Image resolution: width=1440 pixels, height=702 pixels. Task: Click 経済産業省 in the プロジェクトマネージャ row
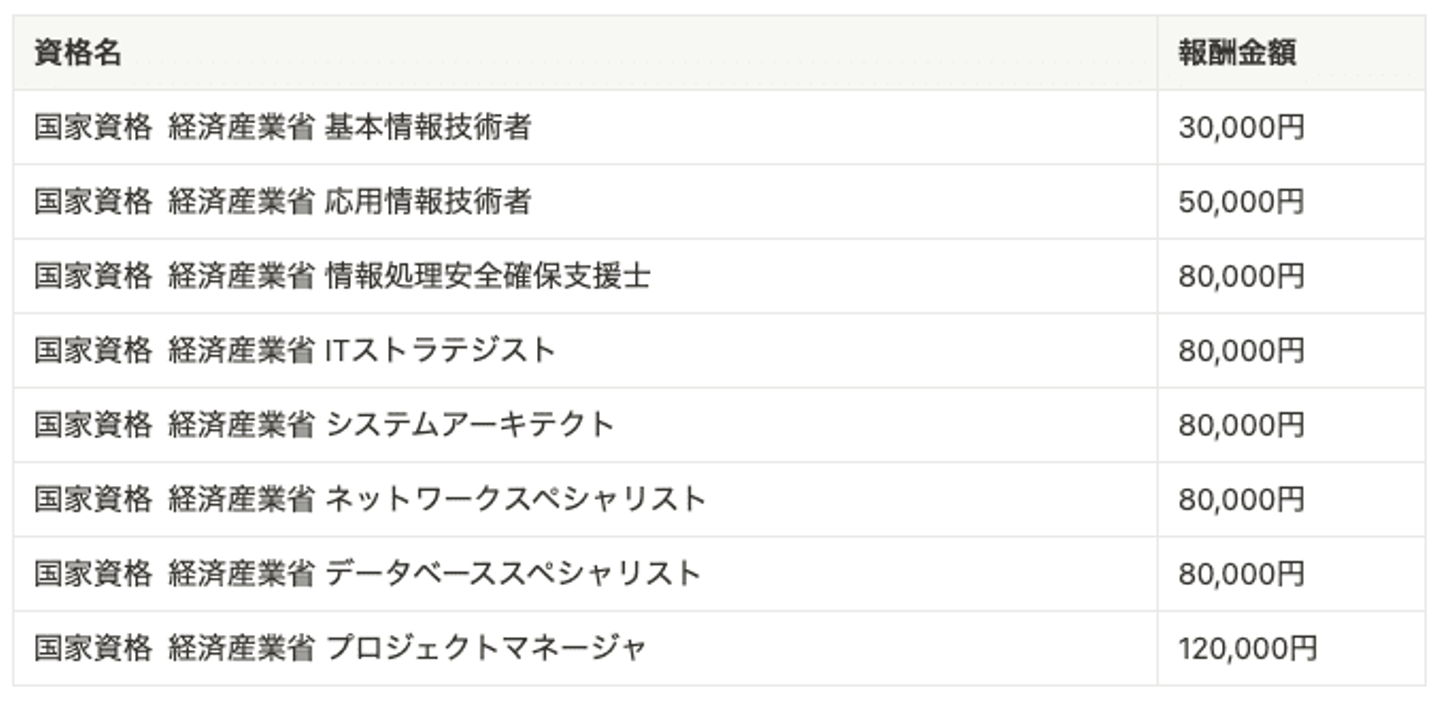click(241, 648)
